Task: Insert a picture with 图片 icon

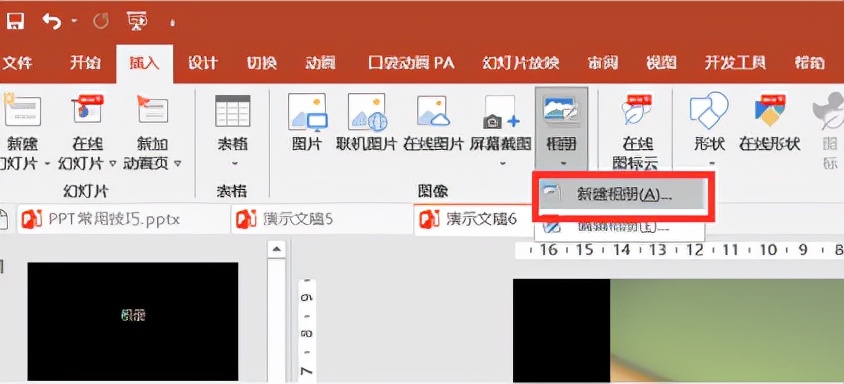Action: point(307,113)
